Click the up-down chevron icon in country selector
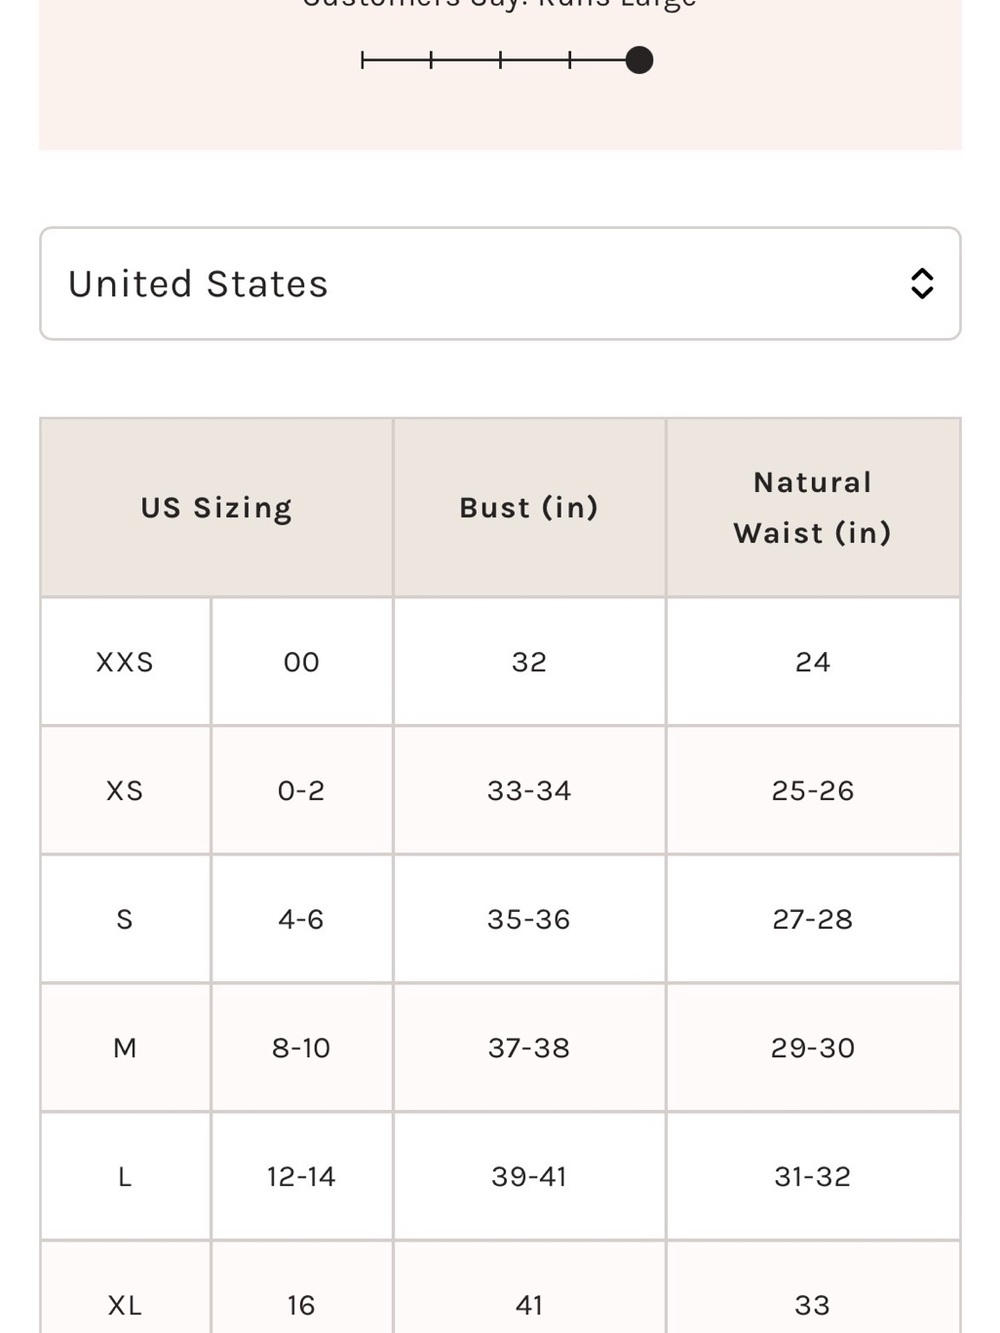Viewport: 1000px width, 1333px height. point(922,284)
